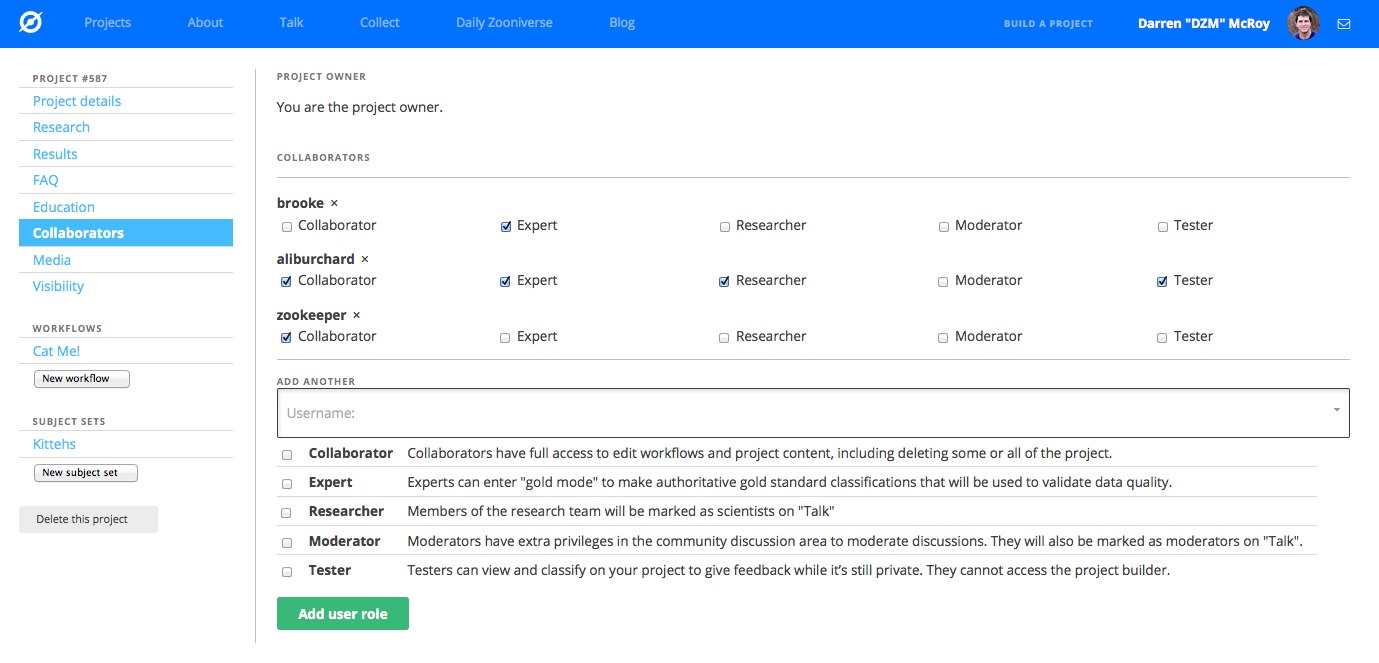Viewport: 1379px width, 663px height.
Task: Remove brooke using the × icon
Action: [334, 203]
